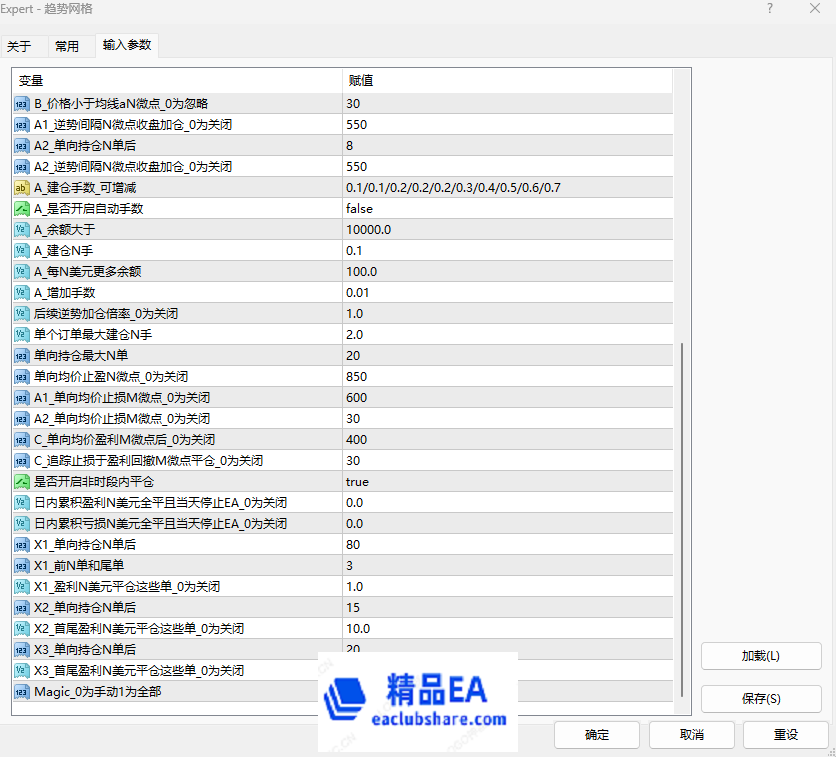
Task: Click the double icon beside A_余额大于
Action: pyautogui.click(x=22, y=230)
